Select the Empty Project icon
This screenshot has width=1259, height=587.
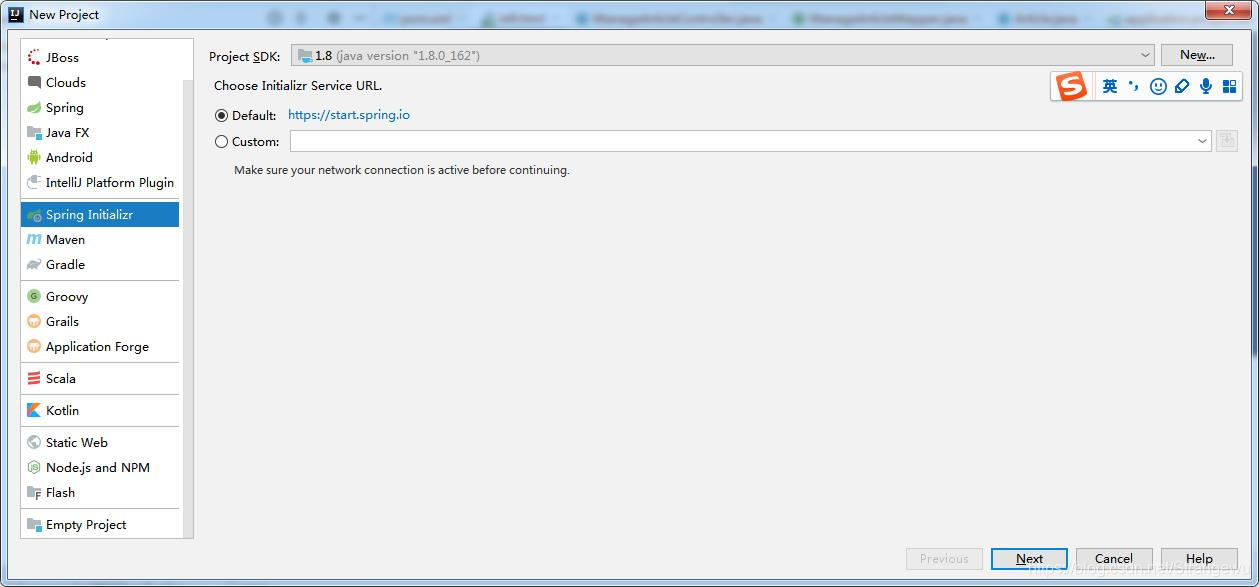point(34,525)
